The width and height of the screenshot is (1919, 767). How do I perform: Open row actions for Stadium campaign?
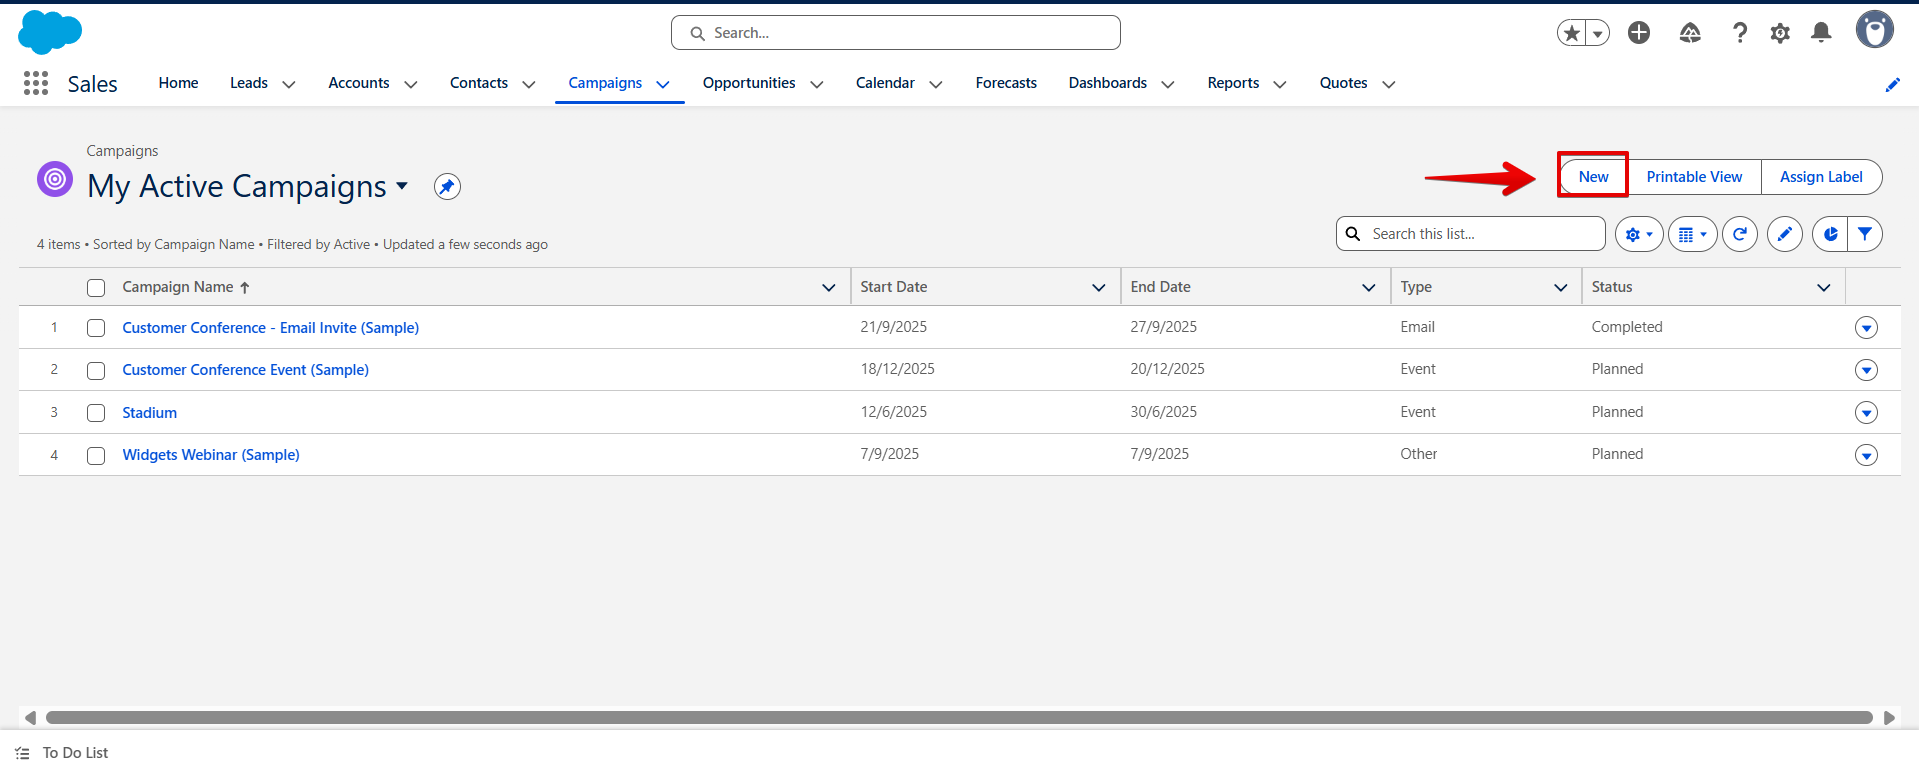click(1866, 413)
